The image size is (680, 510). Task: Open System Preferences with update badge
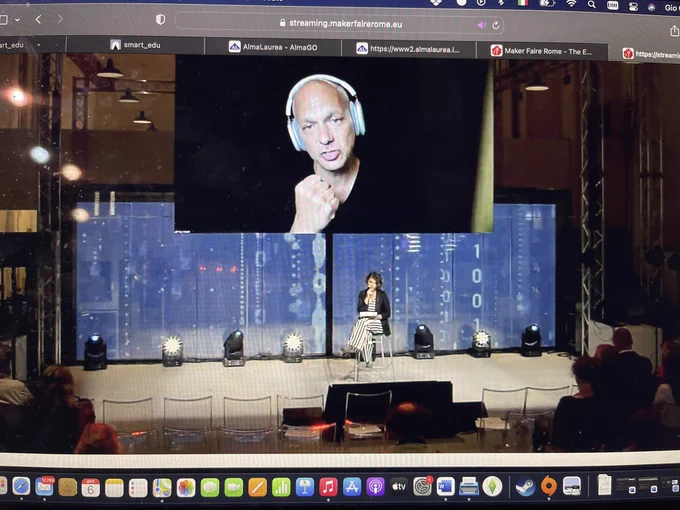[x=422, y=486]
